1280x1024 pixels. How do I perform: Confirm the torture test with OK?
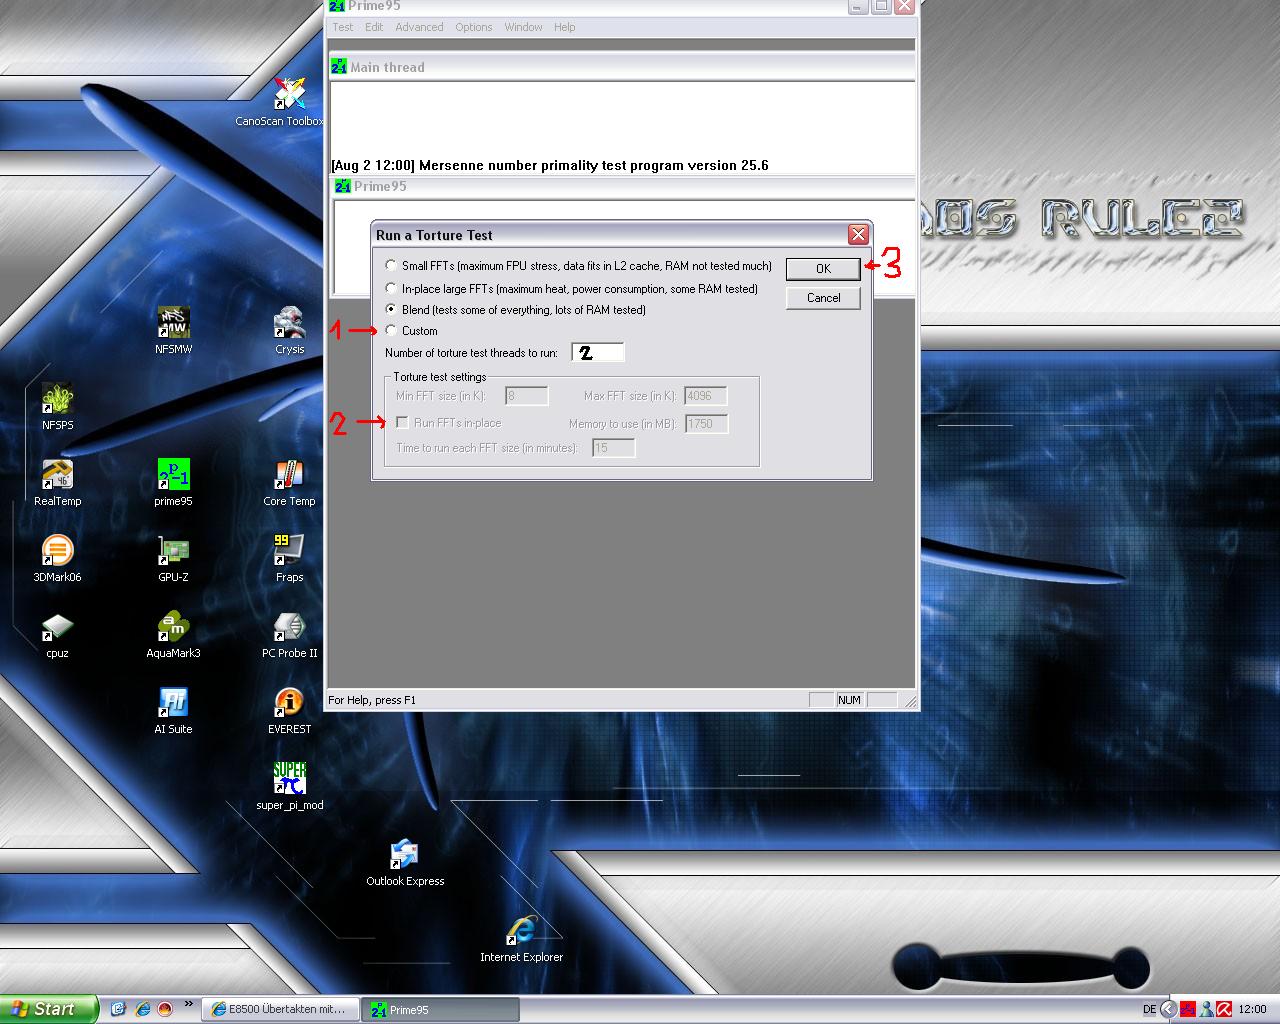823,268
